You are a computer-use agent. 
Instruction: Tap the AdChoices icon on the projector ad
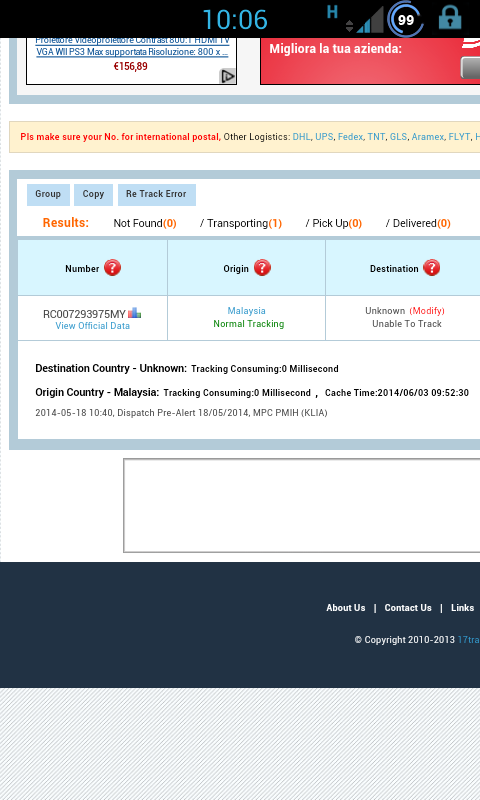tap(227, 77)
